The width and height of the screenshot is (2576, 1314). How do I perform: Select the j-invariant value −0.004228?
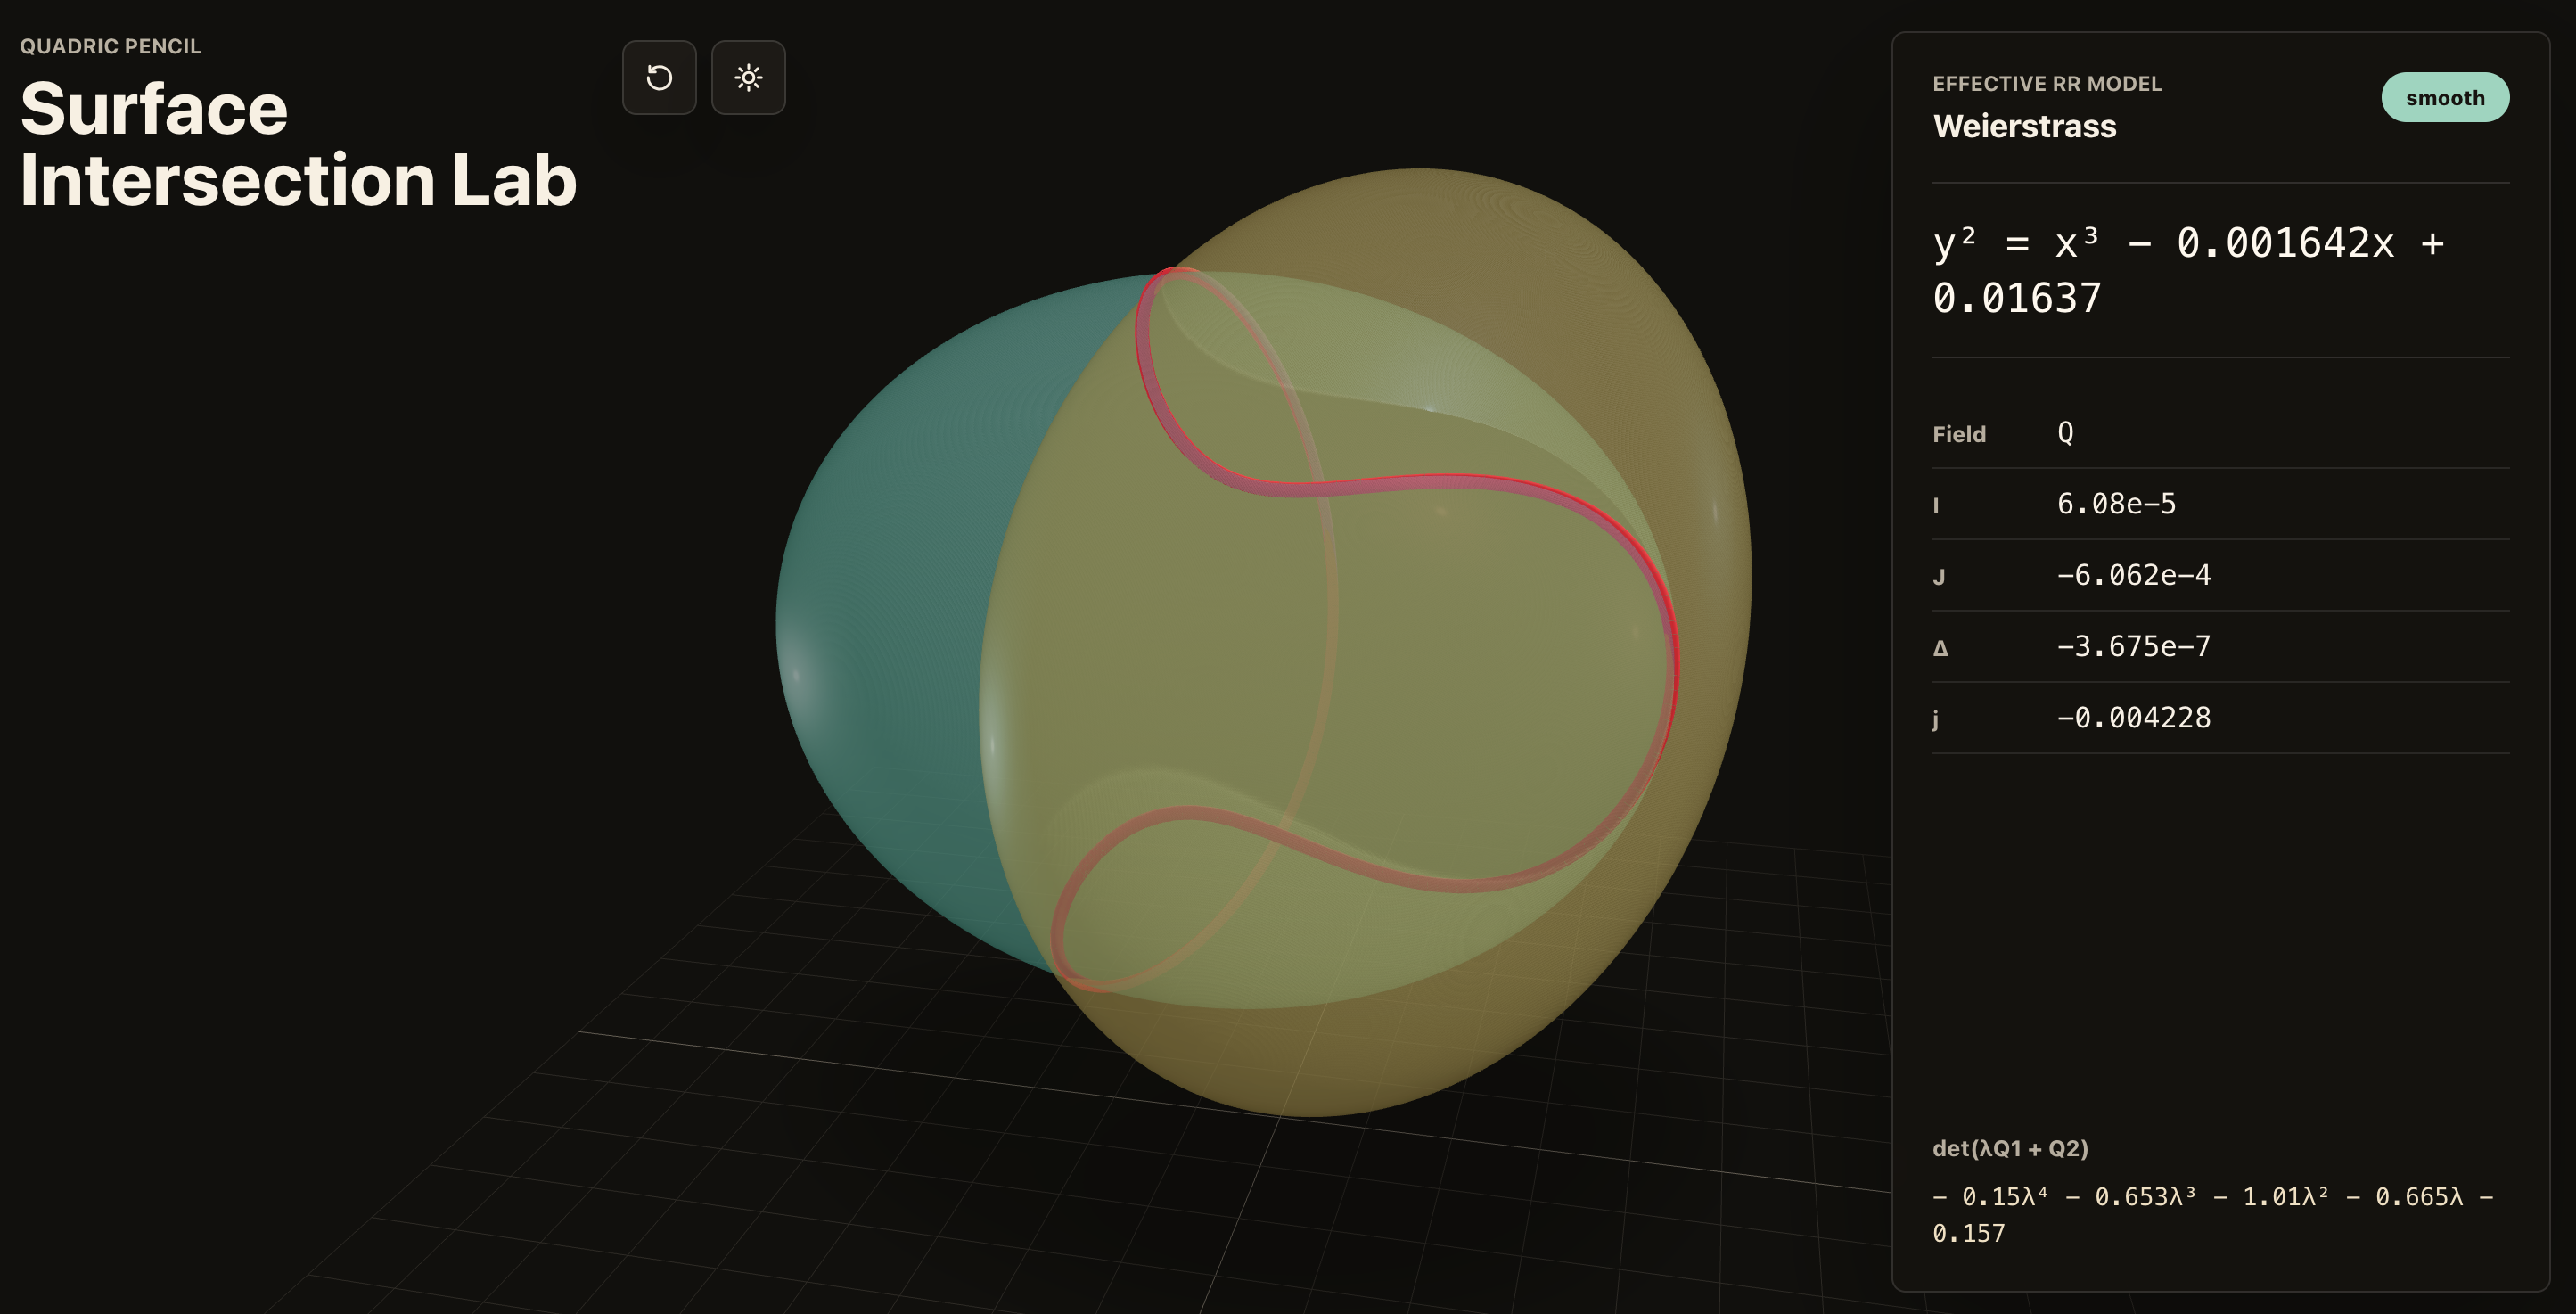point(2132,717)
